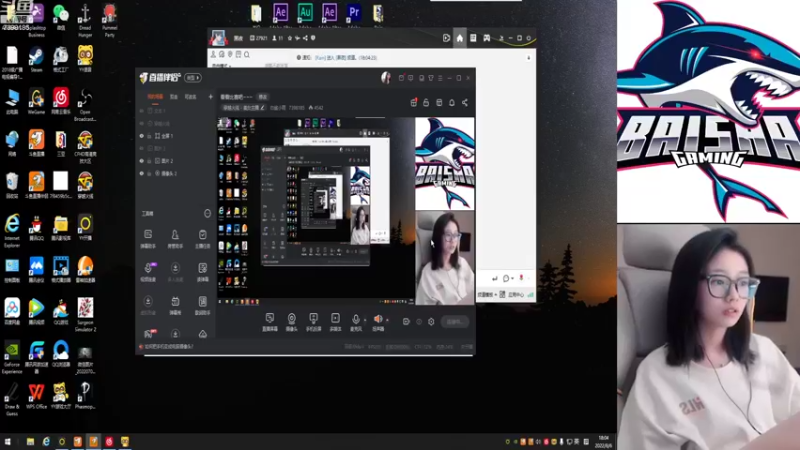Switch to the second scene tab
Screen dimensions: 800x450
[173, 96]
